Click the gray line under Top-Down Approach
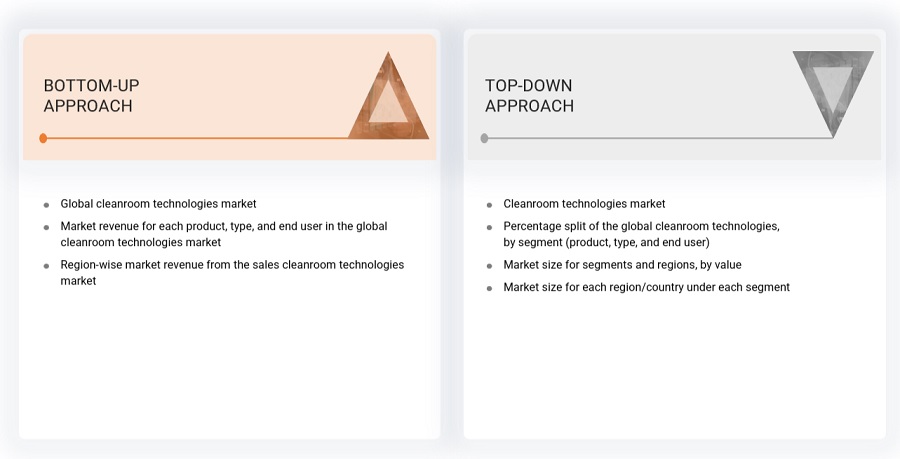 650,138
